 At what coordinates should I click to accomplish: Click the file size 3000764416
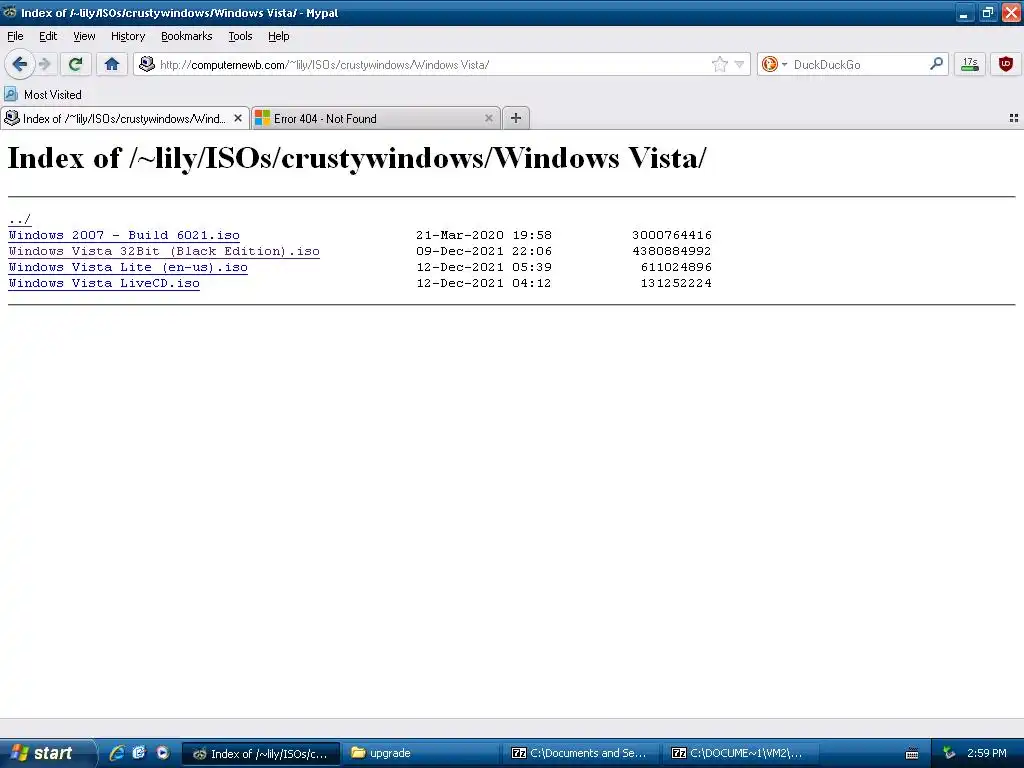pyautogui.click(x=672, y=235)
